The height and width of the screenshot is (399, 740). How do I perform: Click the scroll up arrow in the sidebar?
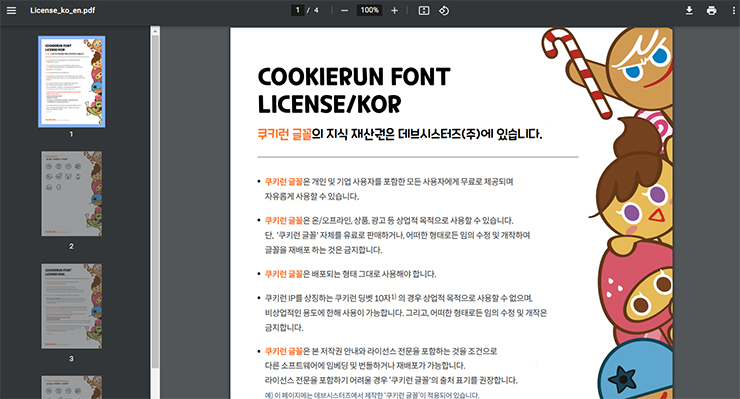155,31
